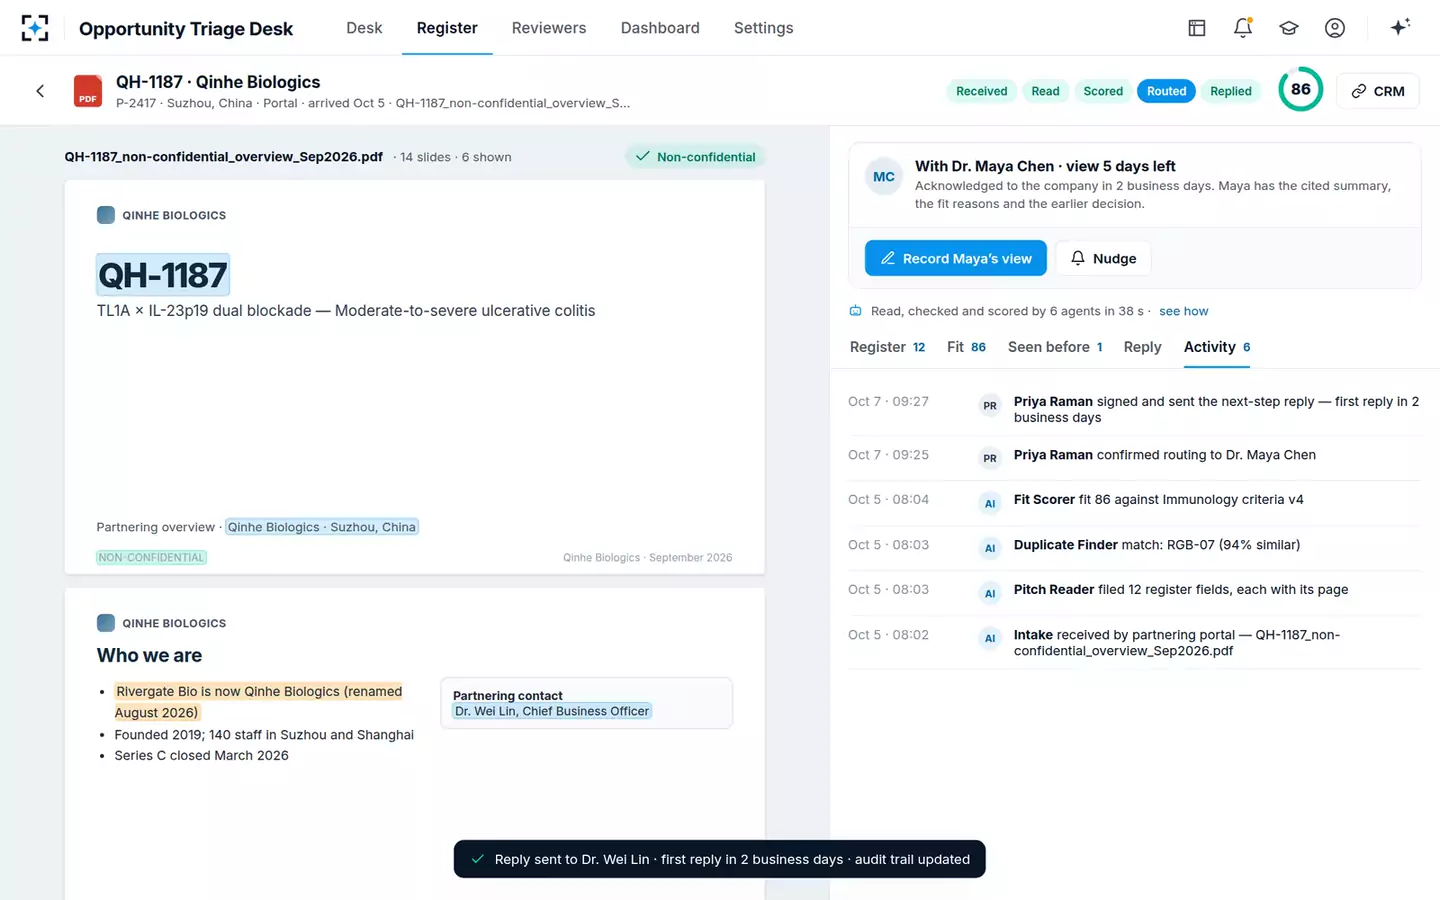1440x900 pixels.
Task: Open the CRM link button
Action: (x=1378, y=91)
